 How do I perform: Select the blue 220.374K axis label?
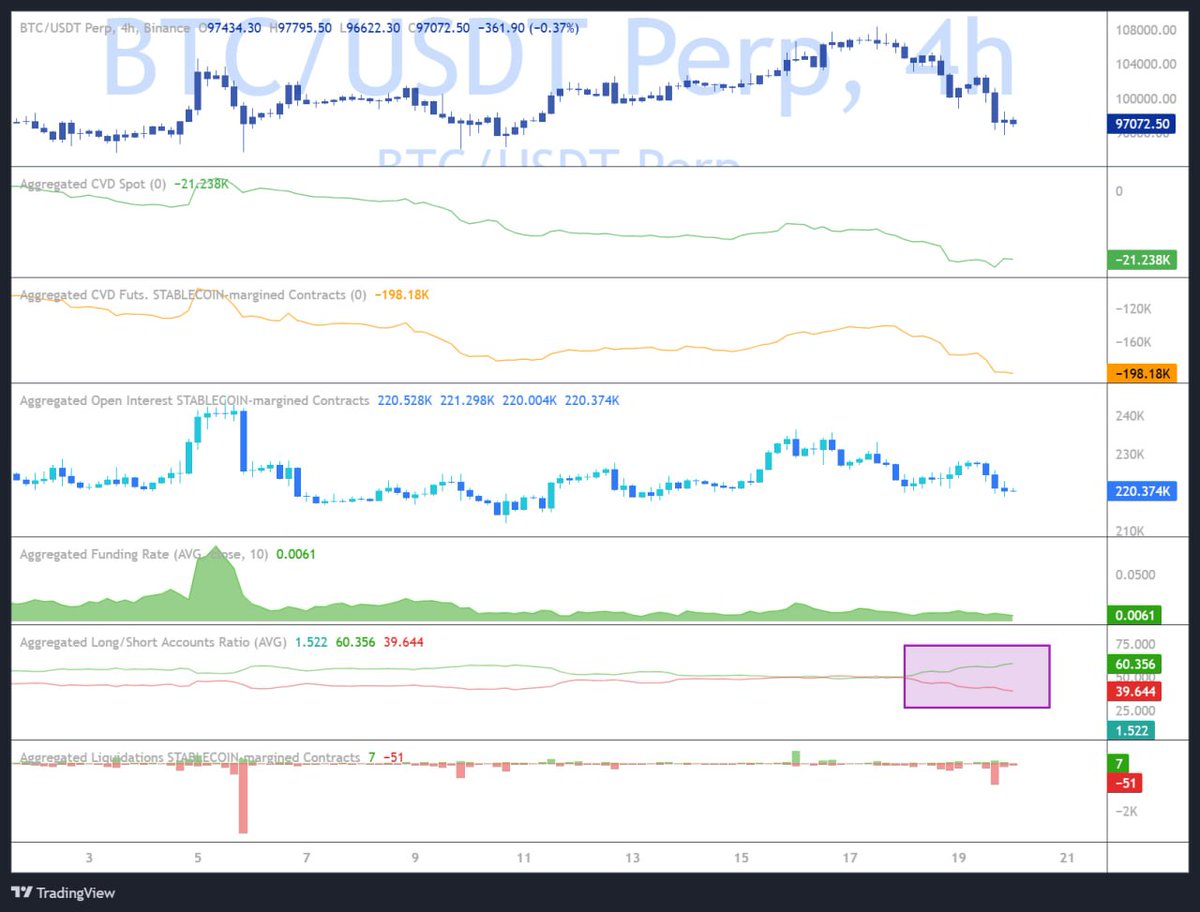[1142, 491]
